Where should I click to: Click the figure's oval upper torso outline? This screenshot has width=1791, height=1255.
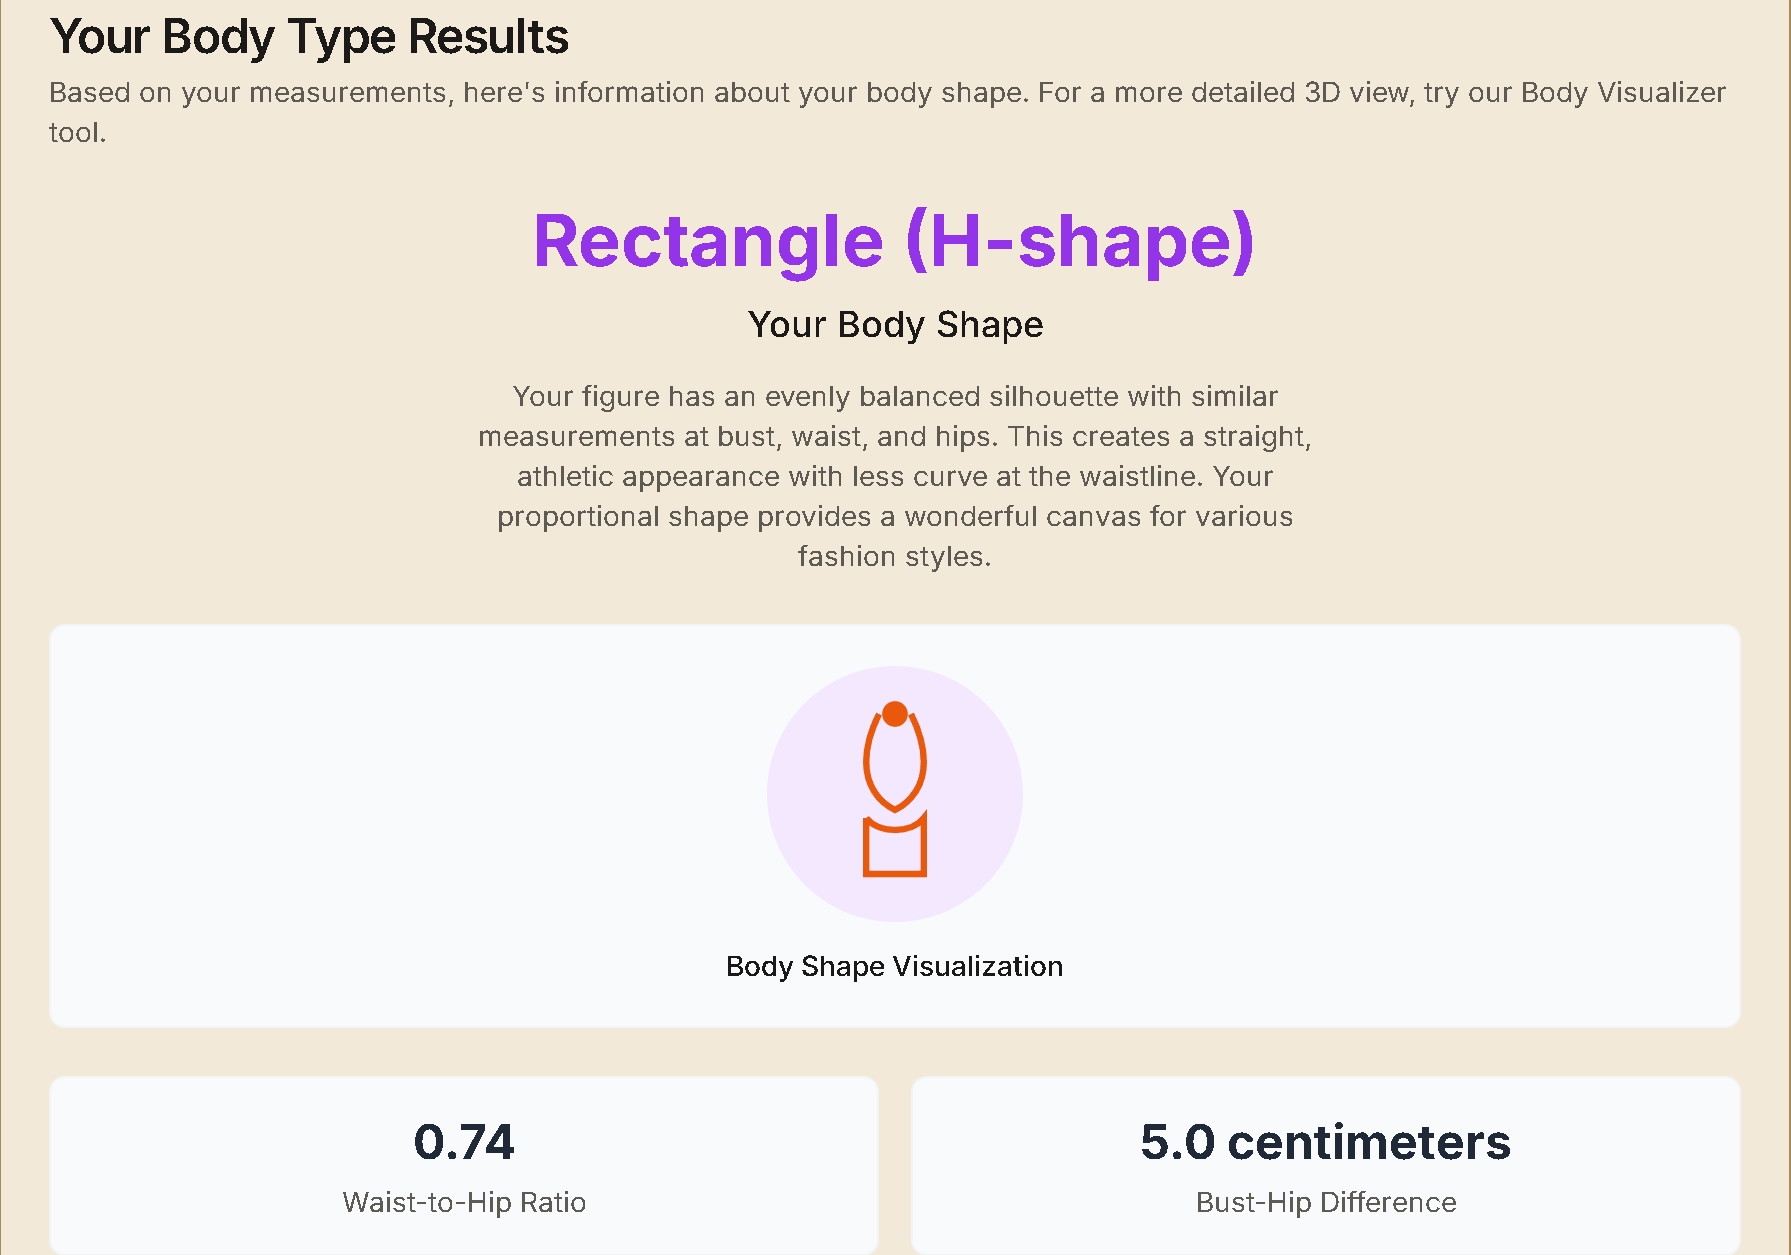coord(867,765)
